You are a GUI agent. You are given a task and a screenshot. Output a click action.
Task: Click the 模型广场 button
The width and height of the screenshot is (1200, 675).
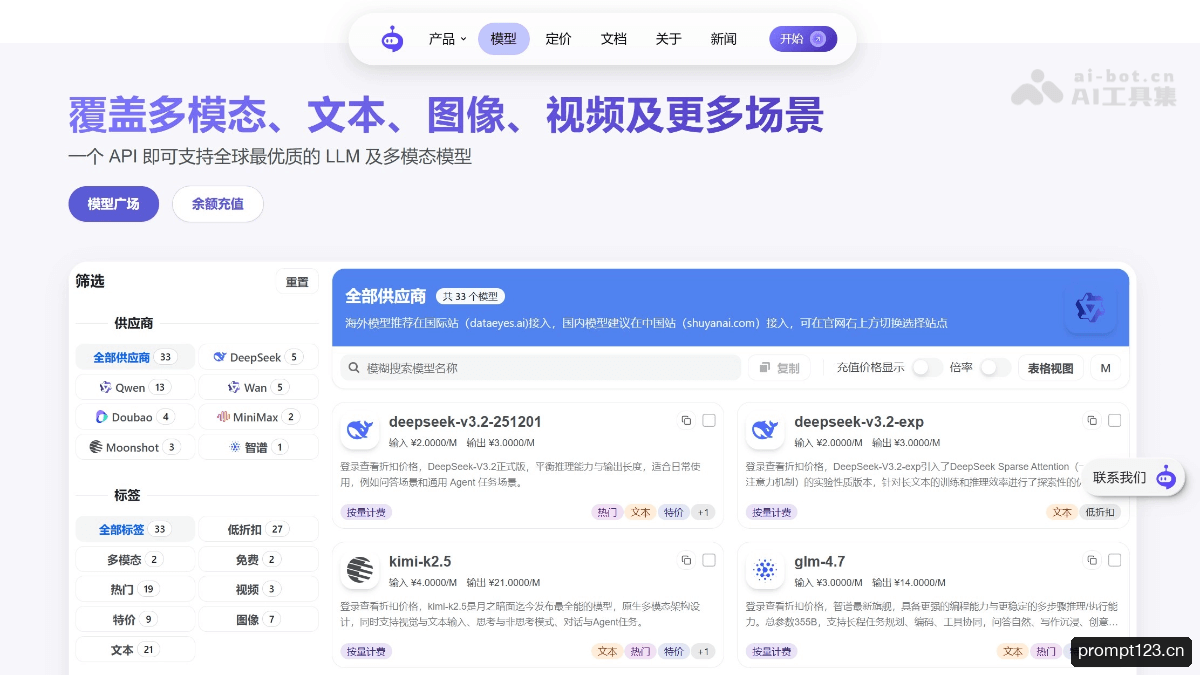point(113,204)
